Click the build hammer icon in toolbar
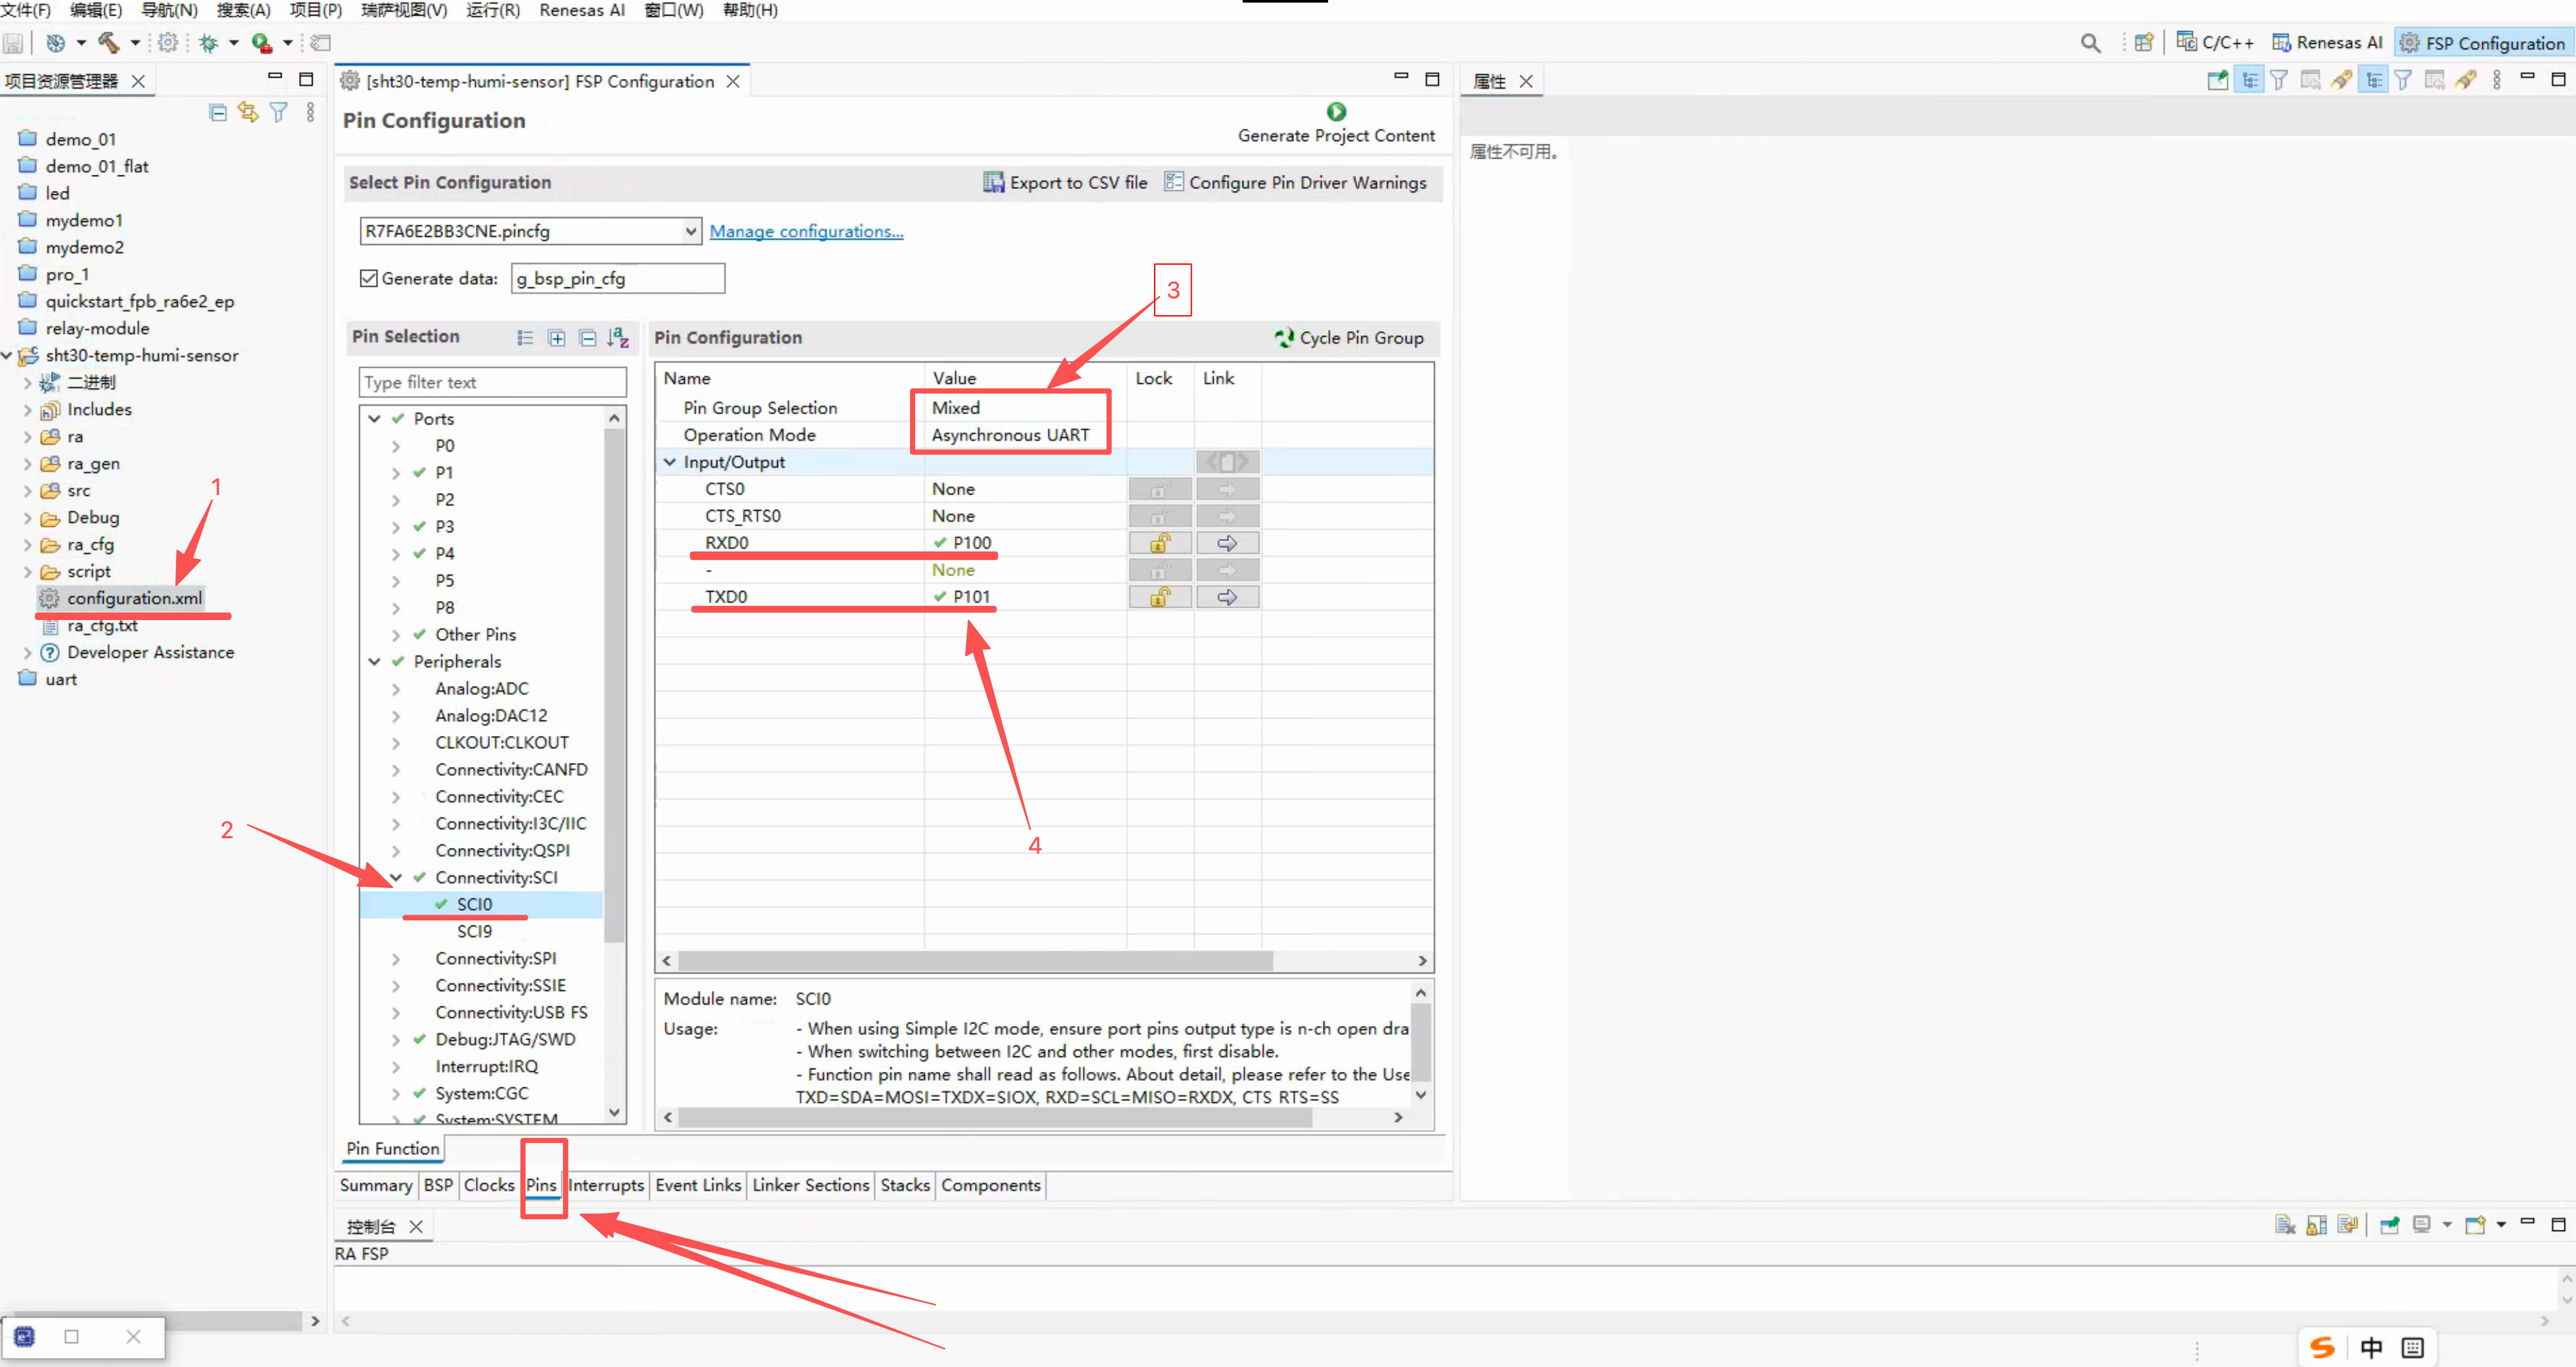 [x=108, y=43]
